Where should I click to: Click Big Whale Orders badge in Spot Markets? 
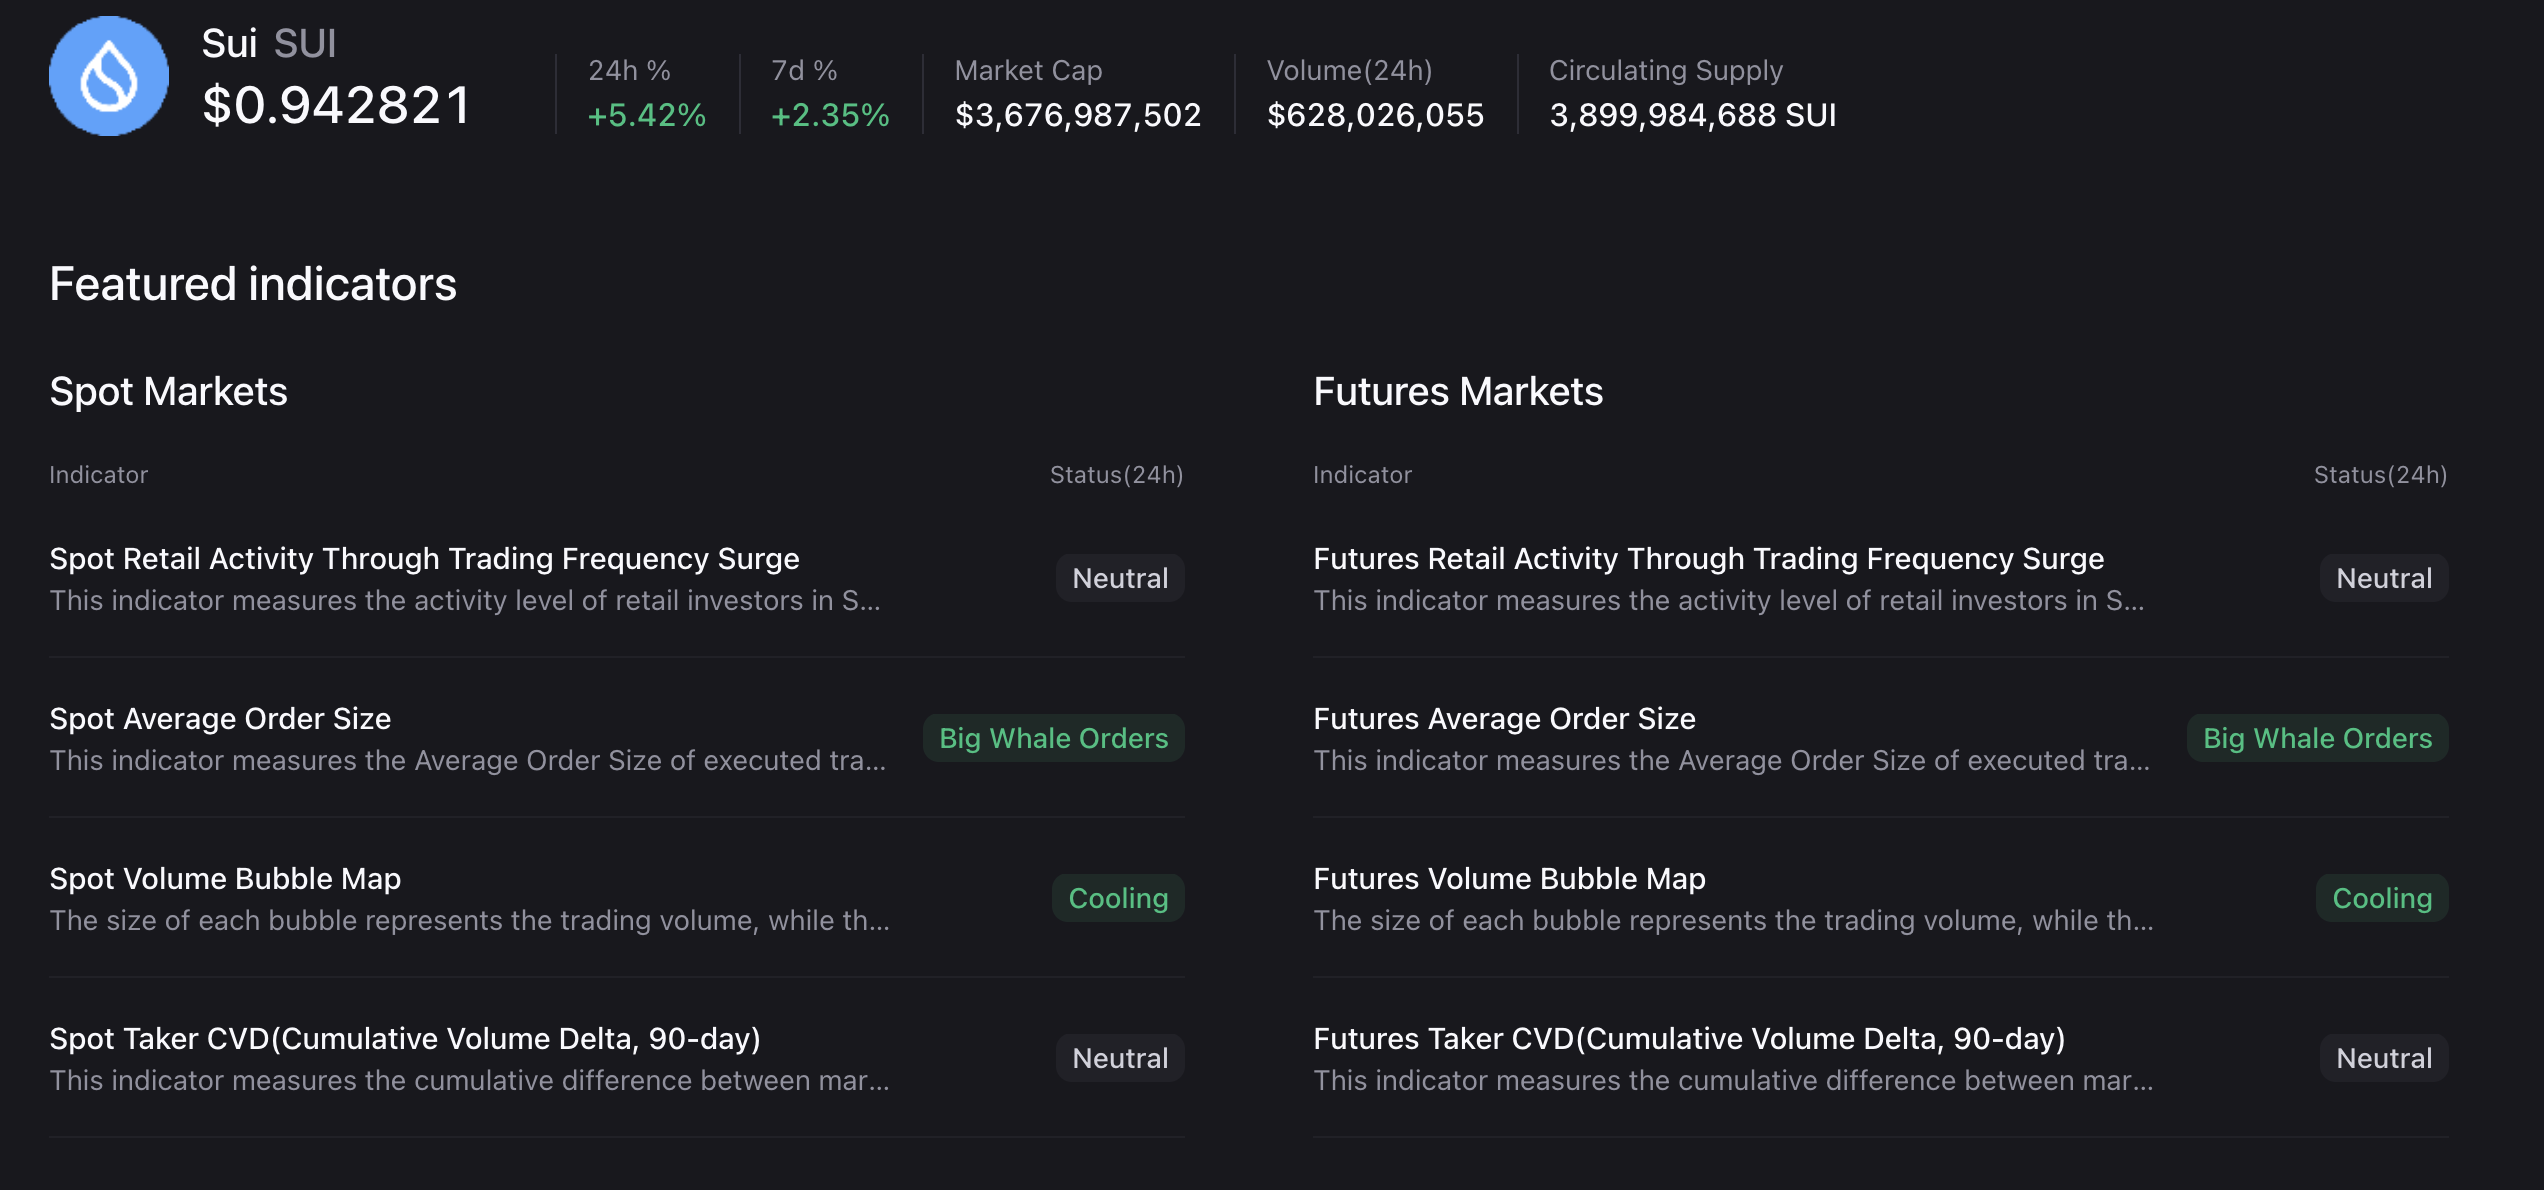[x=1053, y=738]
